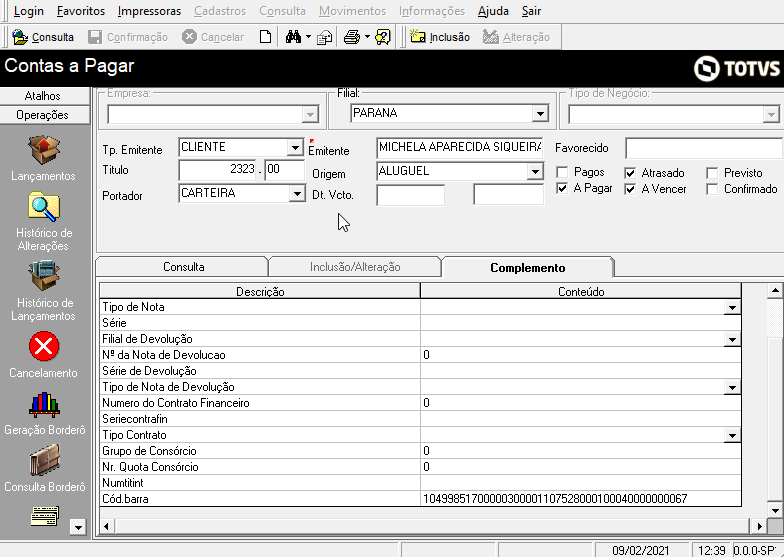The image size is (784, 557).
Task: Click the second Dt. Vcto. date field
Action: [x=508, y=194]
